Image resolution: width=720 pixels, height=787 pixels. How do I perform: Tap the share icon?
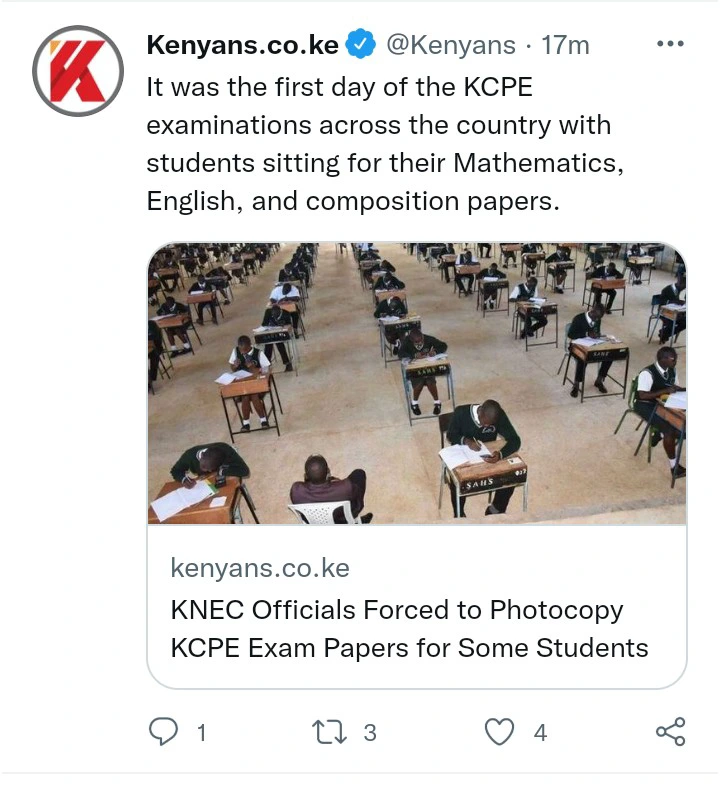click(x=670, y=732)
